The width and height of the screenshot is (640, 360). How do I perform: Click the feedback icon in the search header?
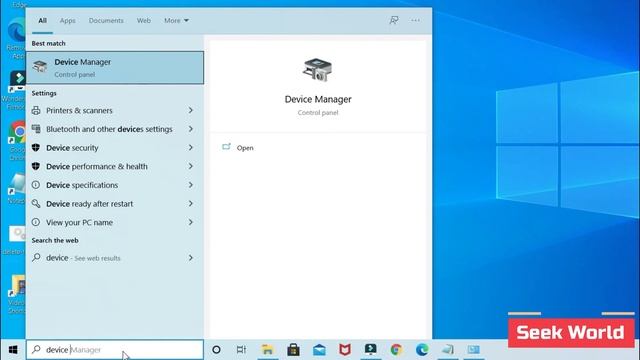pyautogui.click(x=393, y=20)
